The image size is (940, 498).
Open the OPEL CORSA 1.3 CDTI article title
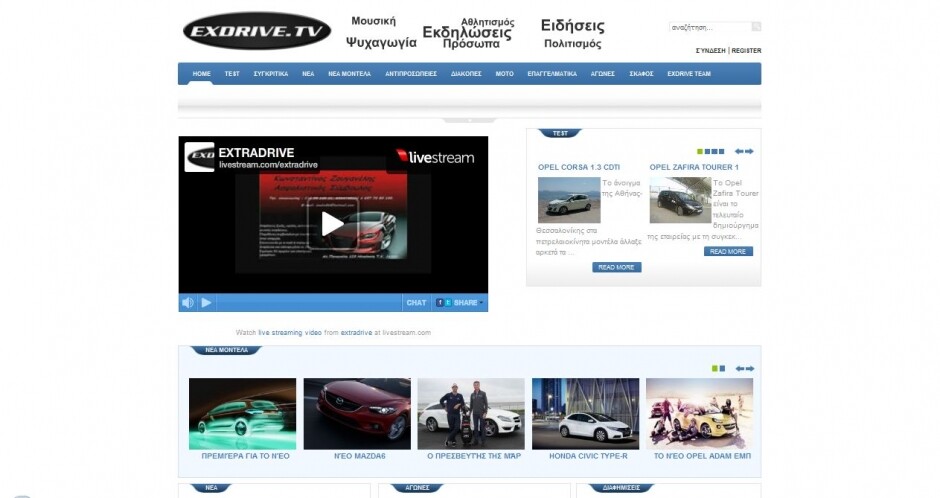579,167
